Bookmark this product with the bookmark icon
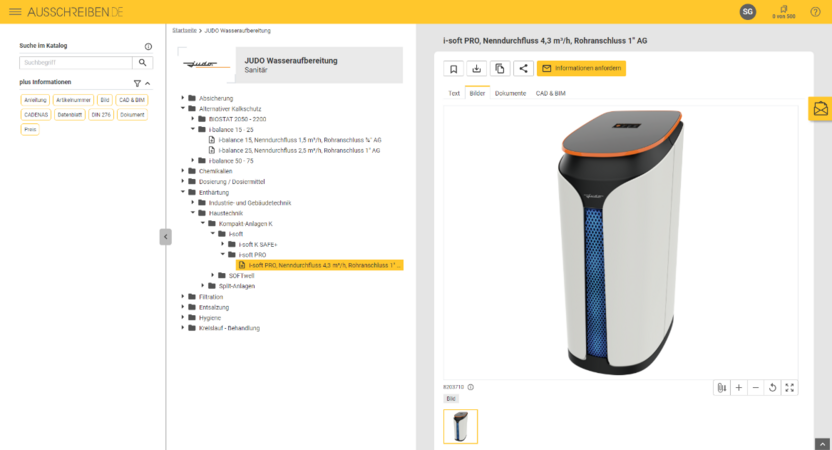 pyautogui.click(x=454, y=68)
